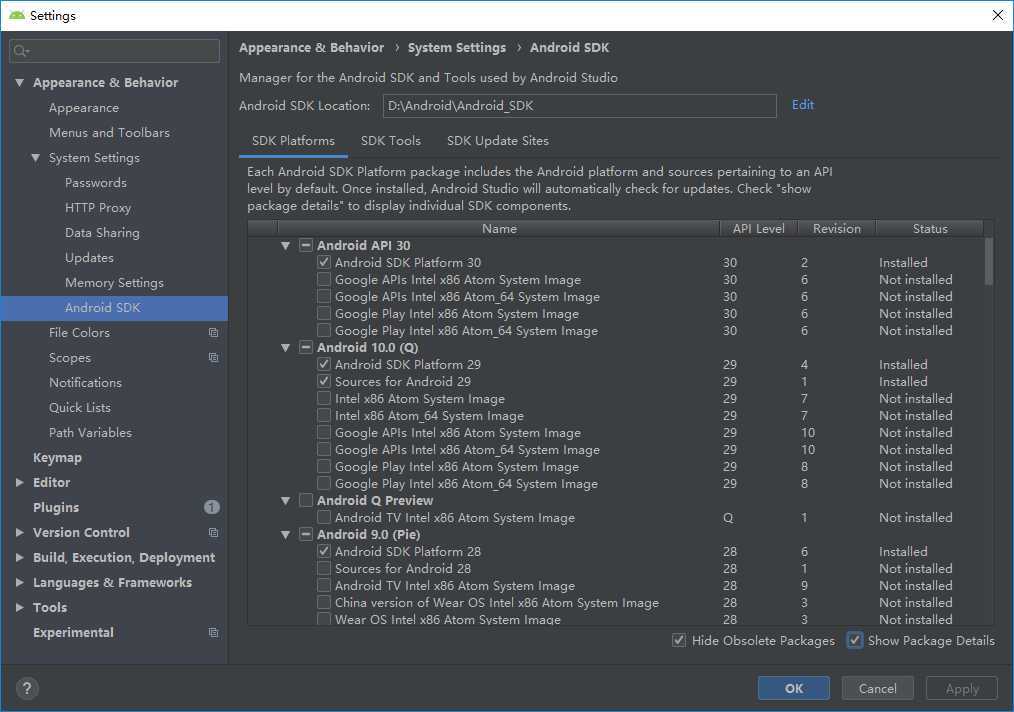The image size is (1014, 712).
Task: Click the Android SDK Location path field
Action: (579, 105)
